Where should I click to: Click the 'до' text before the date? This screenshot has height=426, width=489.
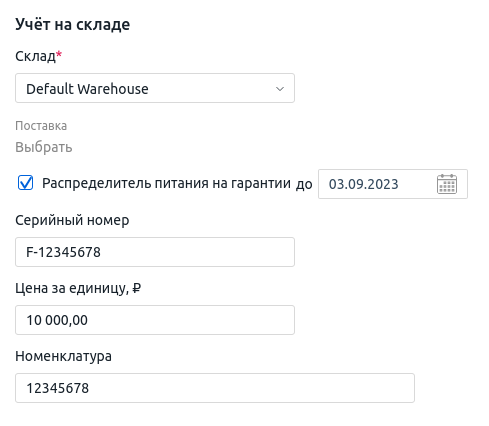[x=304, y=184]
